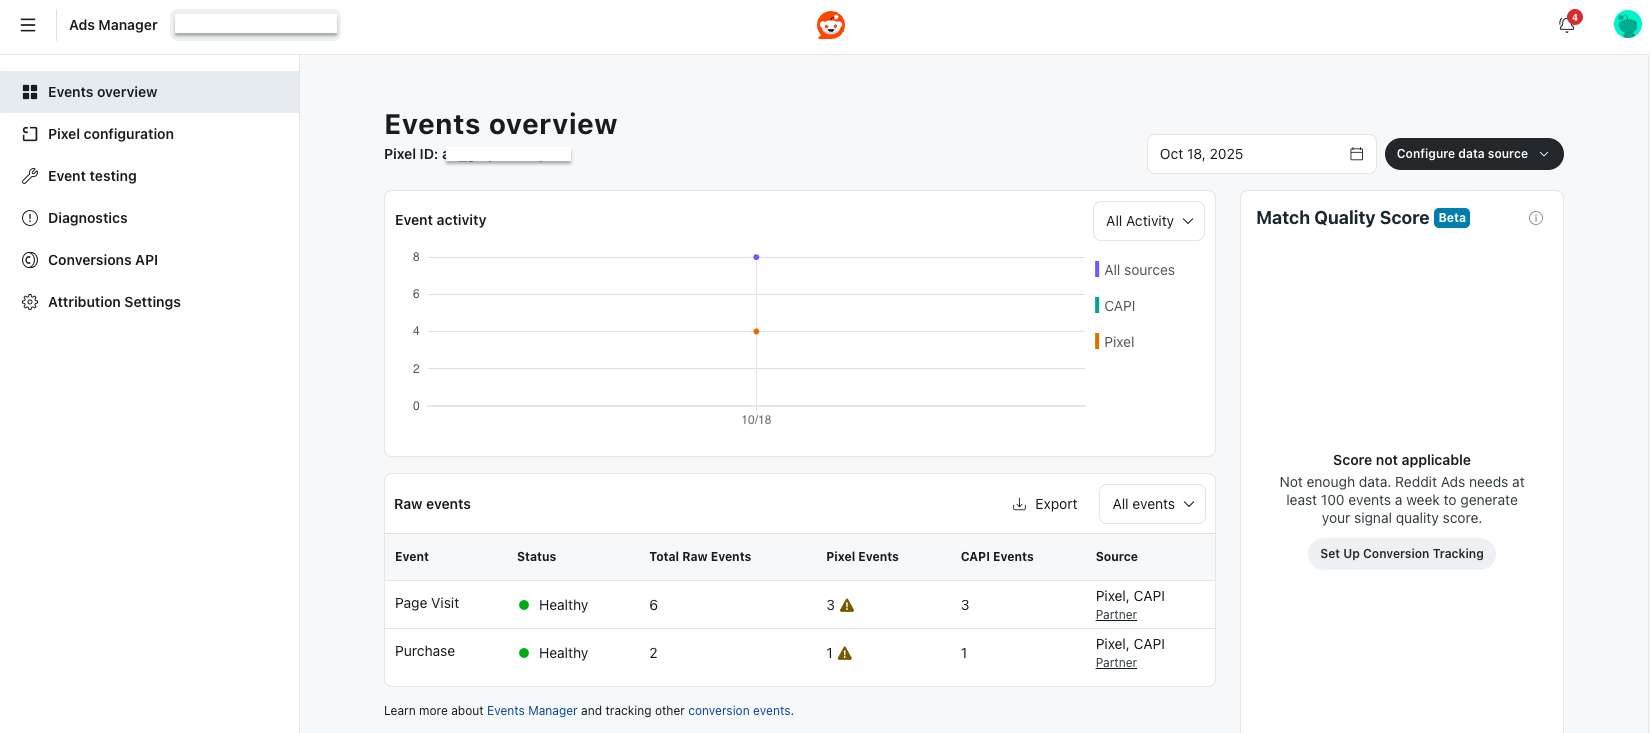Viewport: 1650px width, 733px height.
Task: Click the purple data point on chart
Action: pyautogui.click(x=756, y=257)
